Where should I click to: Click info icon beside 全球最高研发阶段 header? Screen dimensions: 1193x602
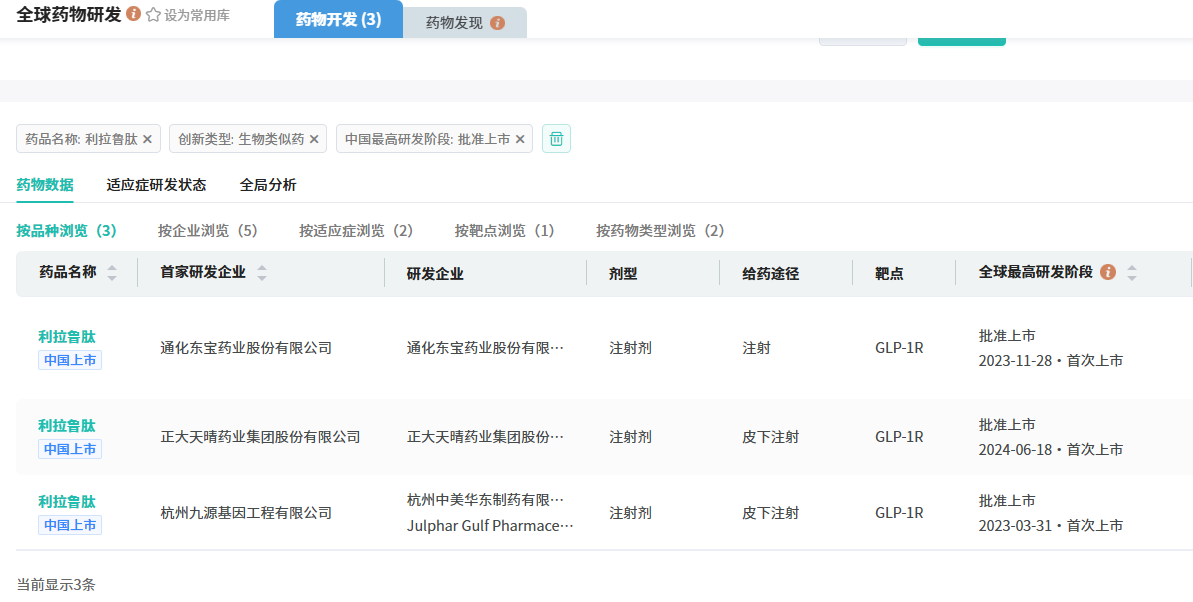(x=1107, y=272)
